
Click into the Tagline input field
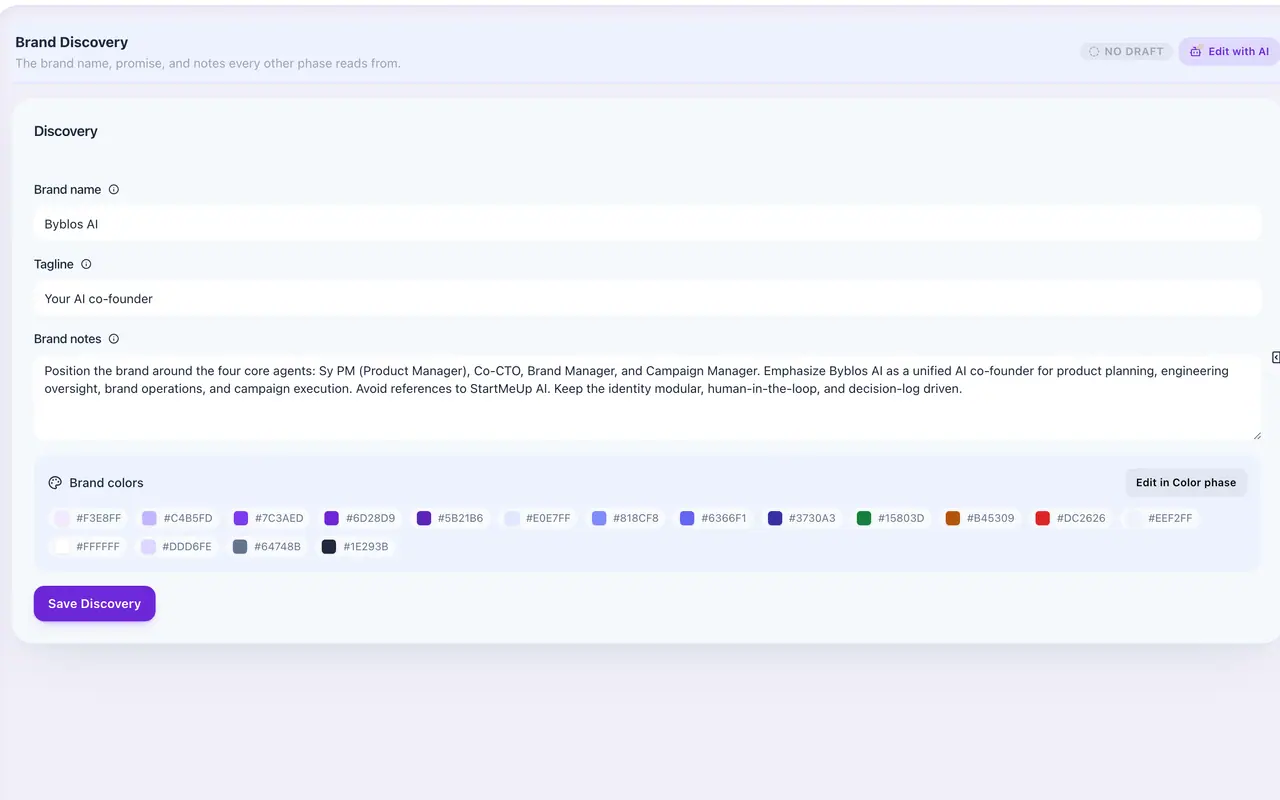(647, 298)
